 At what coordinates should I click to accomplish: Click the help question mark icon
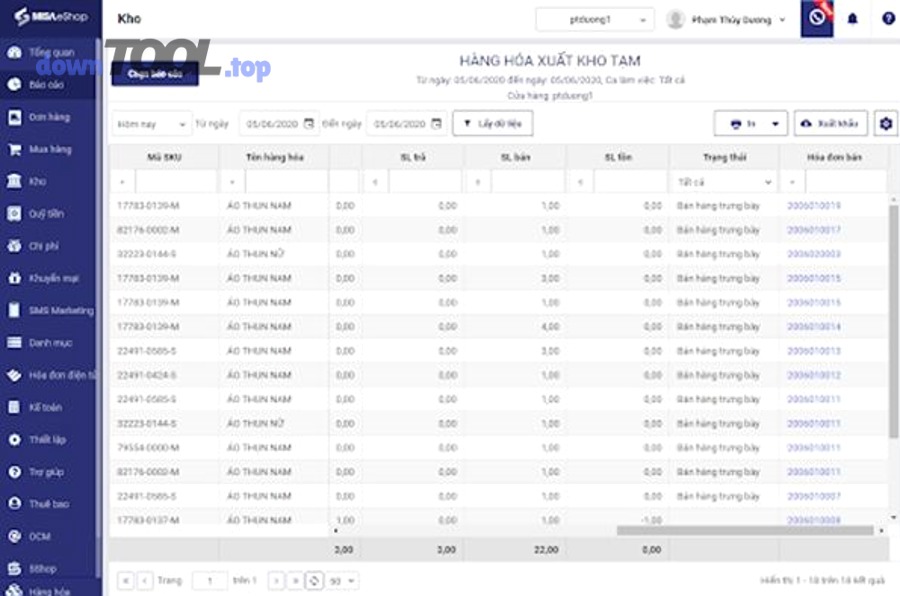(x=888, y=19)
